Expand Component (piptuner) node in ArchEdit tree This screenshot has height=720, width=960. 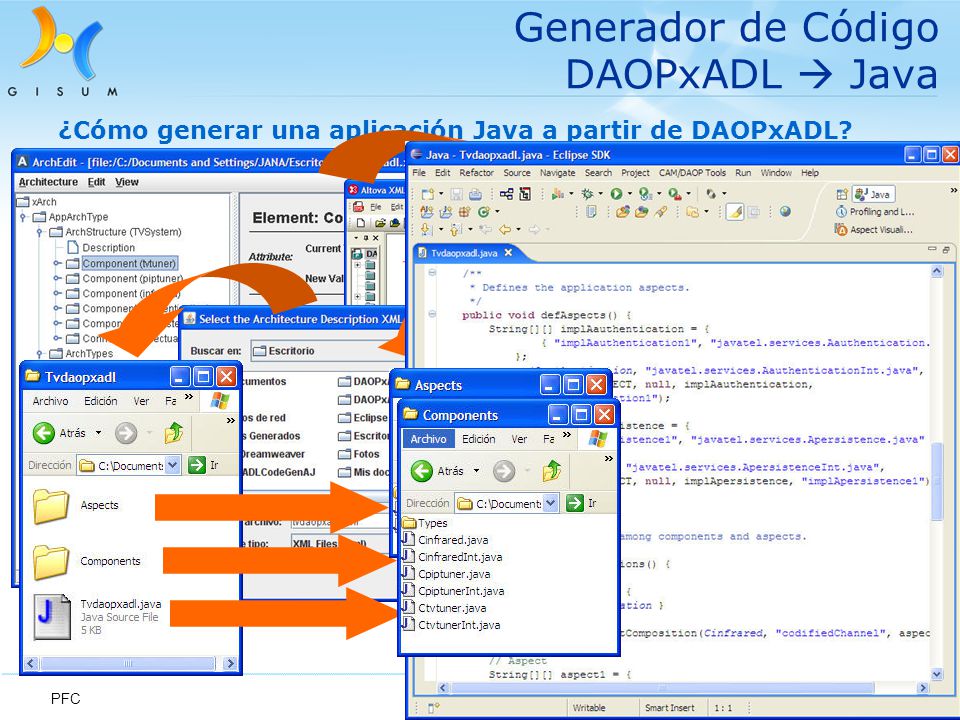pos(57,279)
